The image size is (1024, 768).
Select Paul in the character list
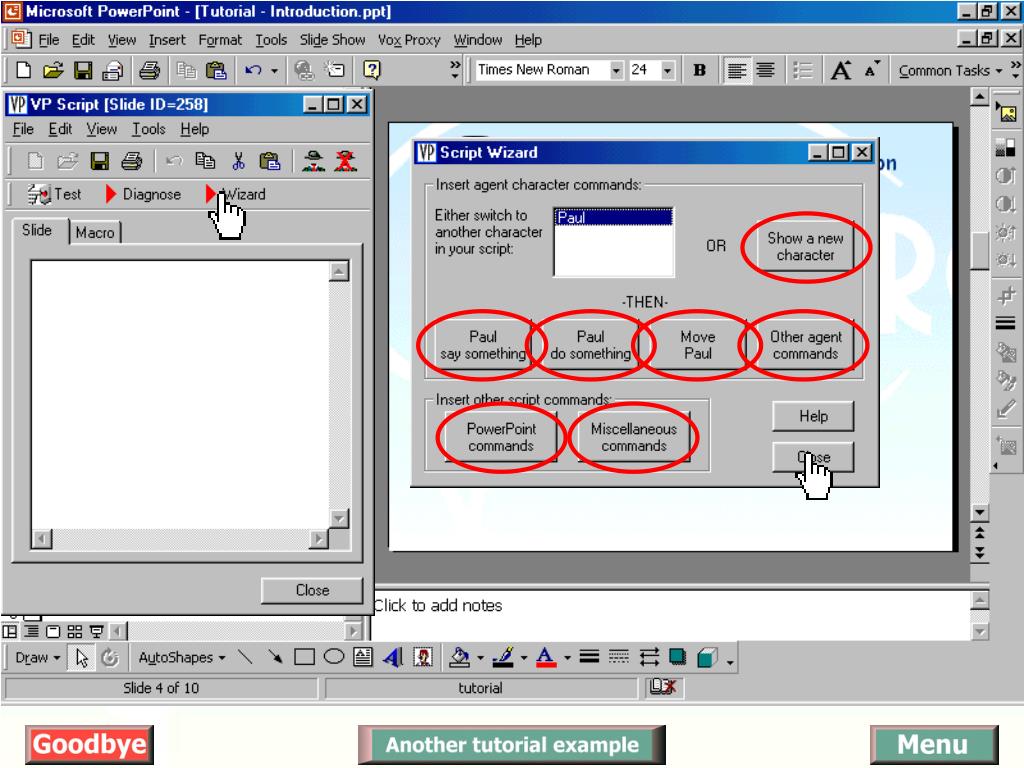coord(613,217)
